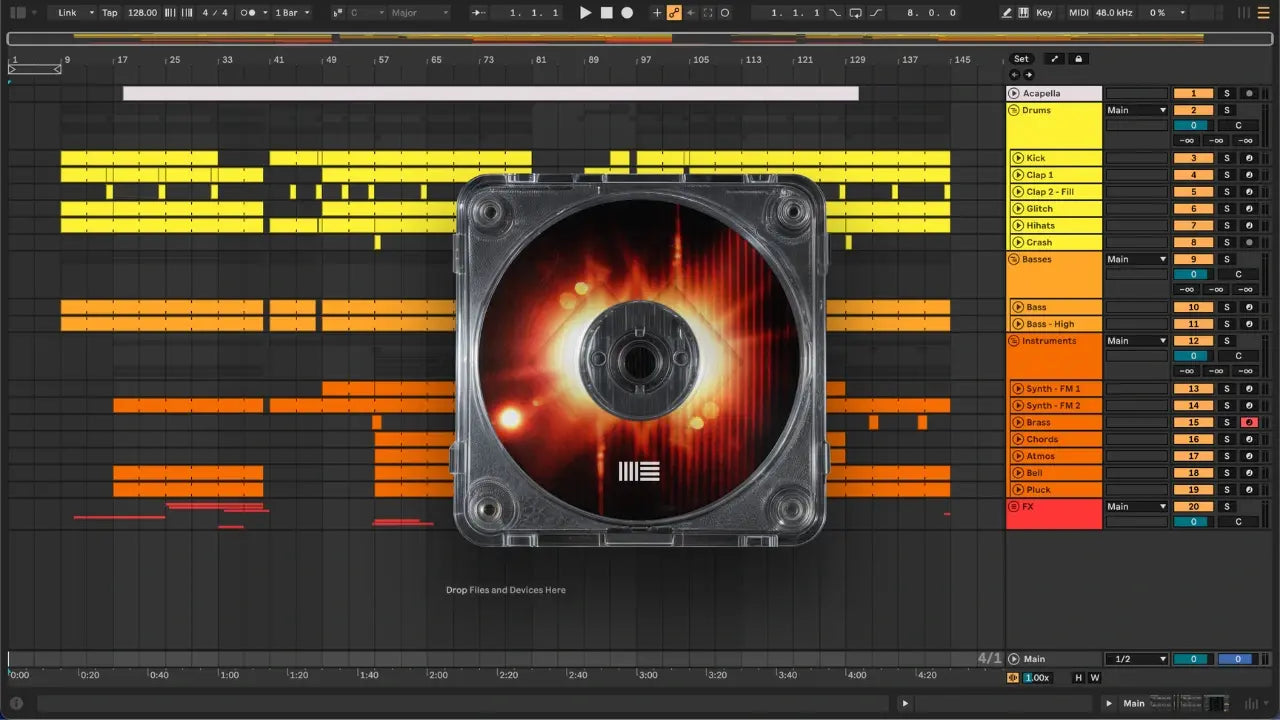1280x720 pixels.
Task: Toggle the Arrangement Loop switch
Action: click(855, 13)
